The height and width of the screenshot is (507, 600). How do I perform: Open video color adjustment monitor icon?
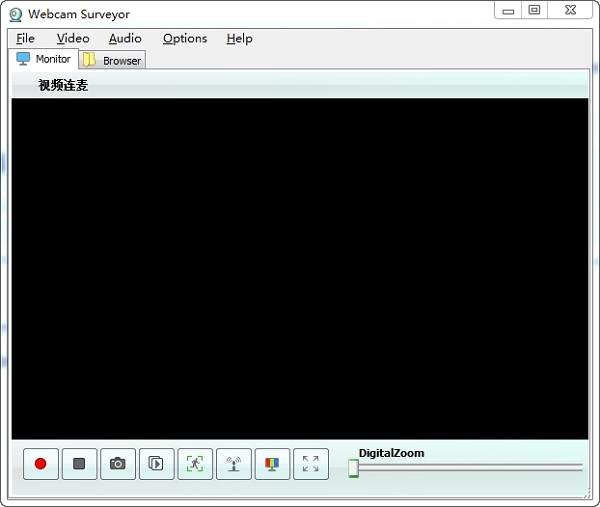(x=272, y=464)
